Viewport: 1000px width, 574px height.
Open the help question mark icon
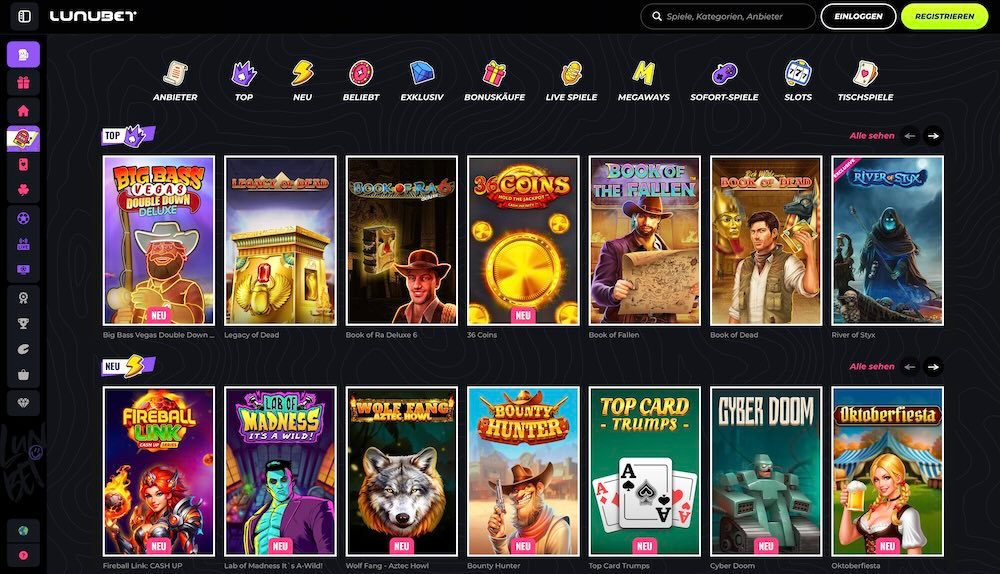(x=23, y=556)
